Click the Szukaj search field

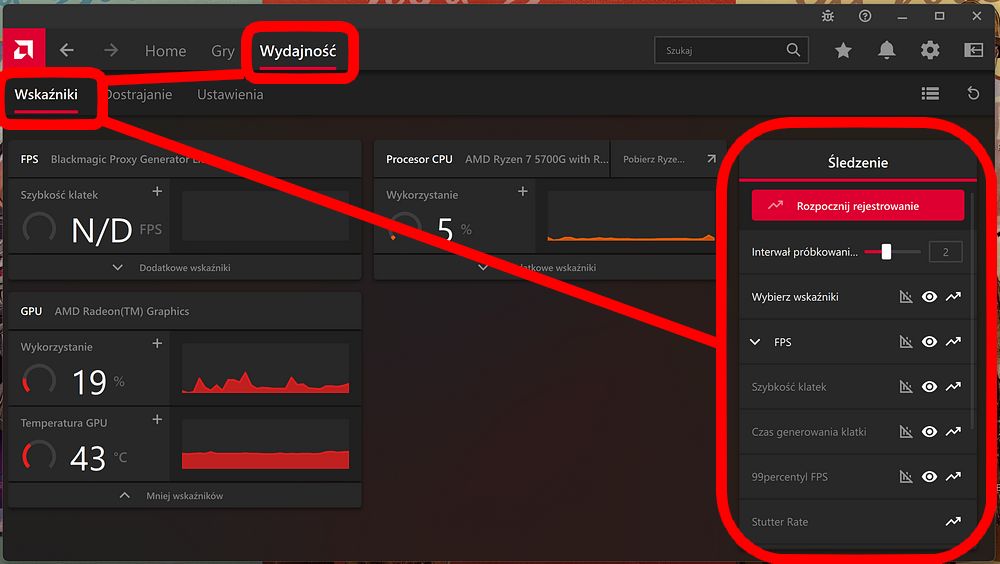coord(732,50)
